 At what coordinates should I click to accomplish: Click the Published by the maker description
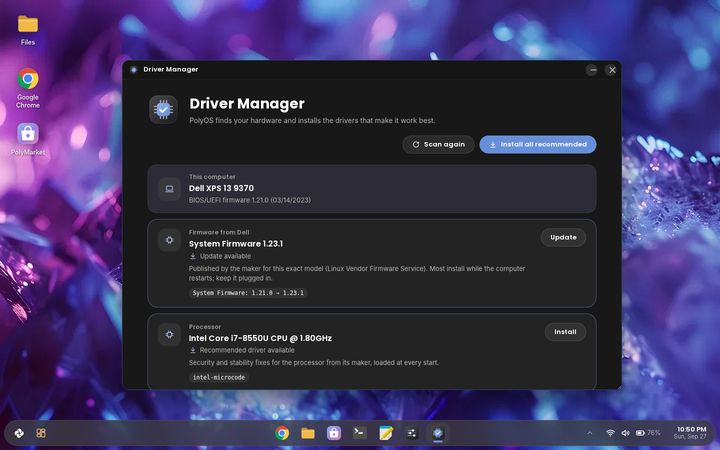click(357, 273)
